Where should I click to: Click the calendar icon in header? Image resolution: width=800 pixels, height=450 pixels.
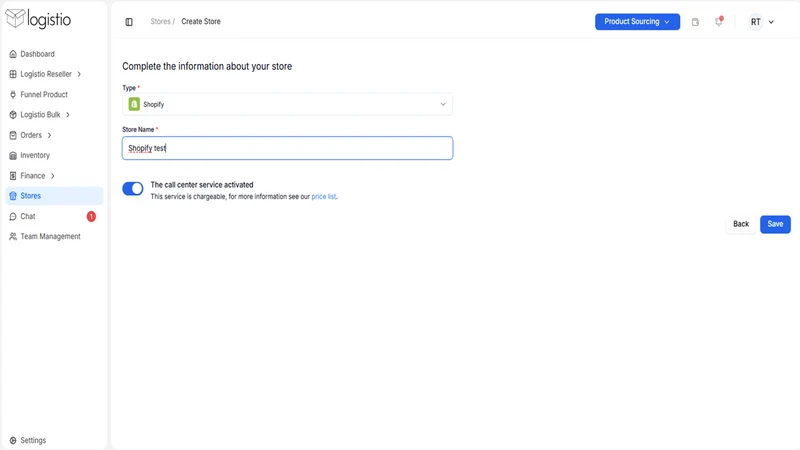[695, 22]
